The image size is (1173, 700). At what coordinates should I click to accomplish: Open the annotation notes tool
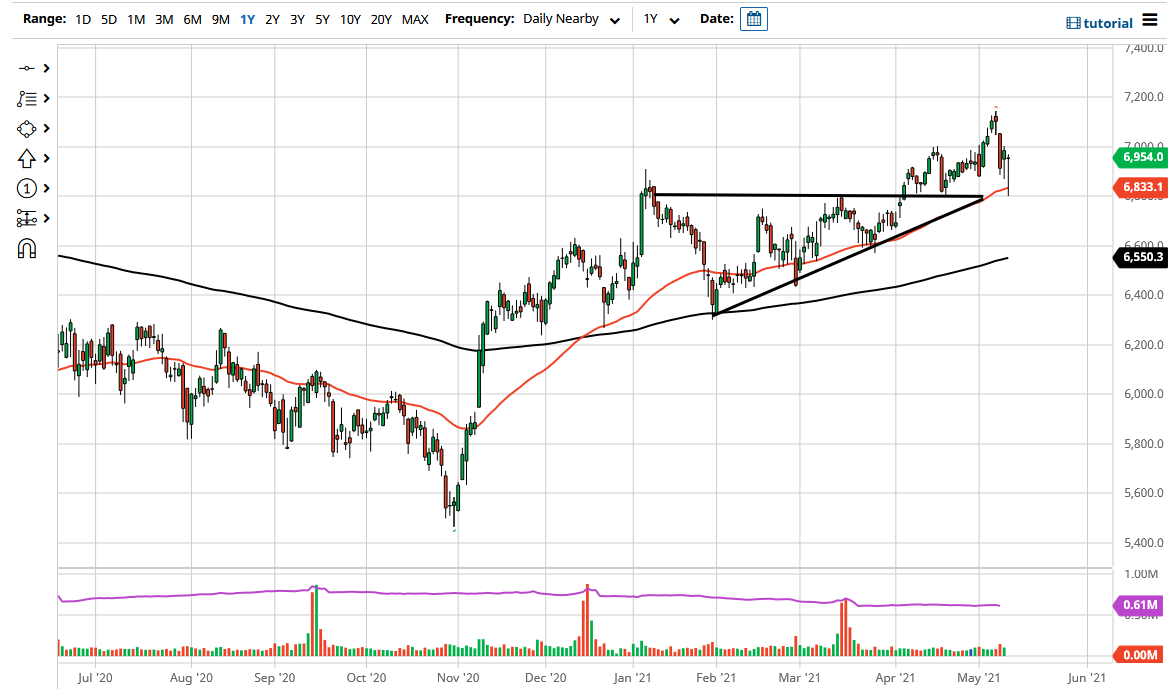[27, 98]
